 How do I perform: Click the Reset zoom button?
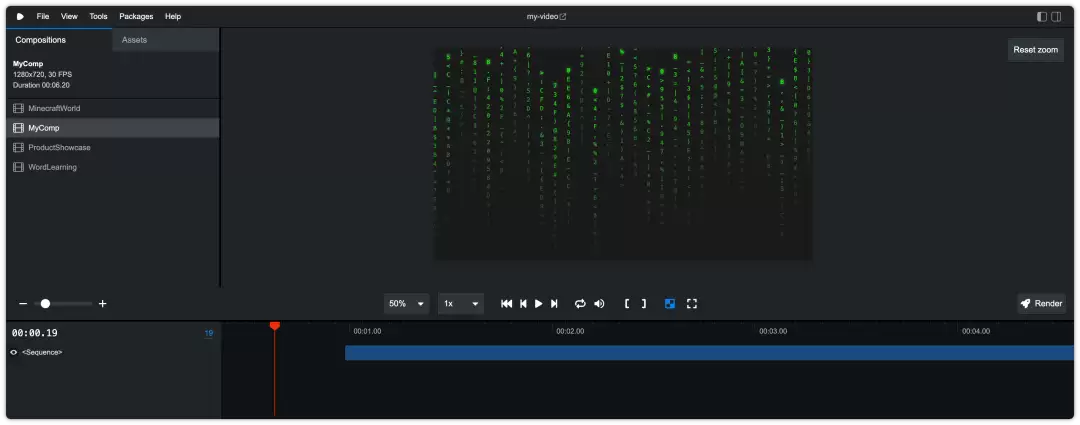(x=1035, y=50)
